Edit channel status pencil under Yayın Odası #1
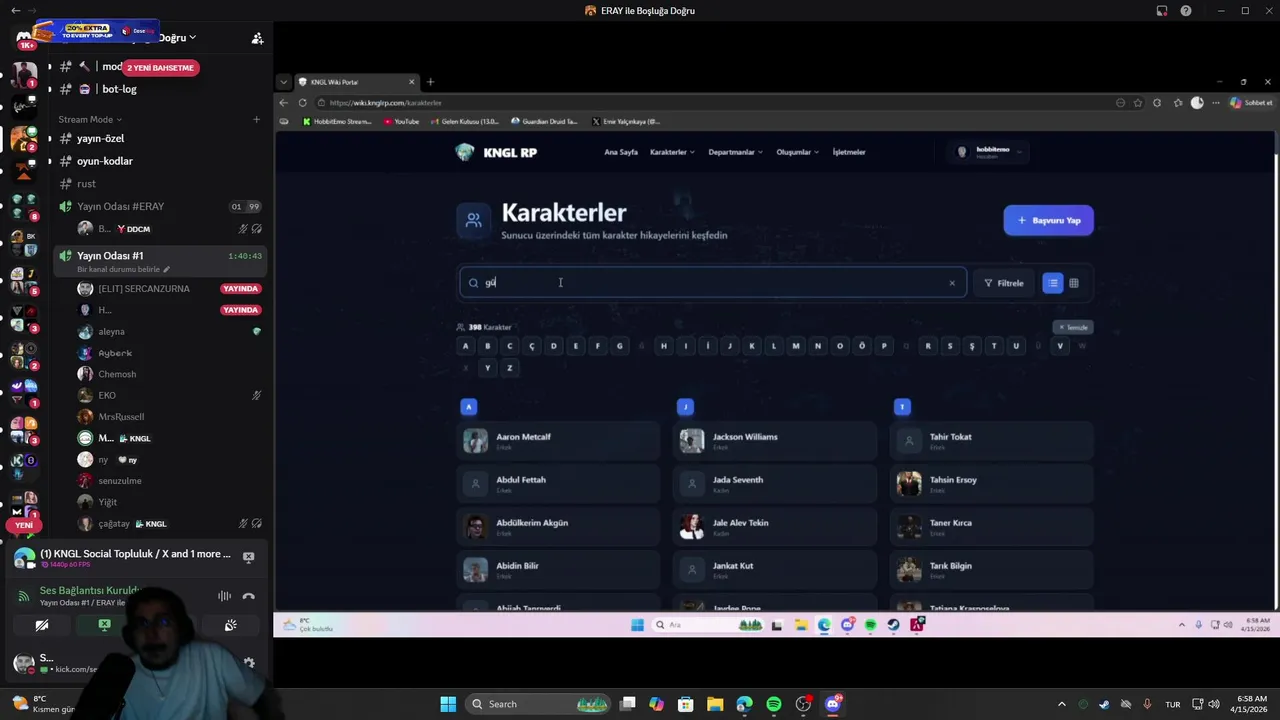The width and height of the screenshot is (1280, 720). pos(166,270)
